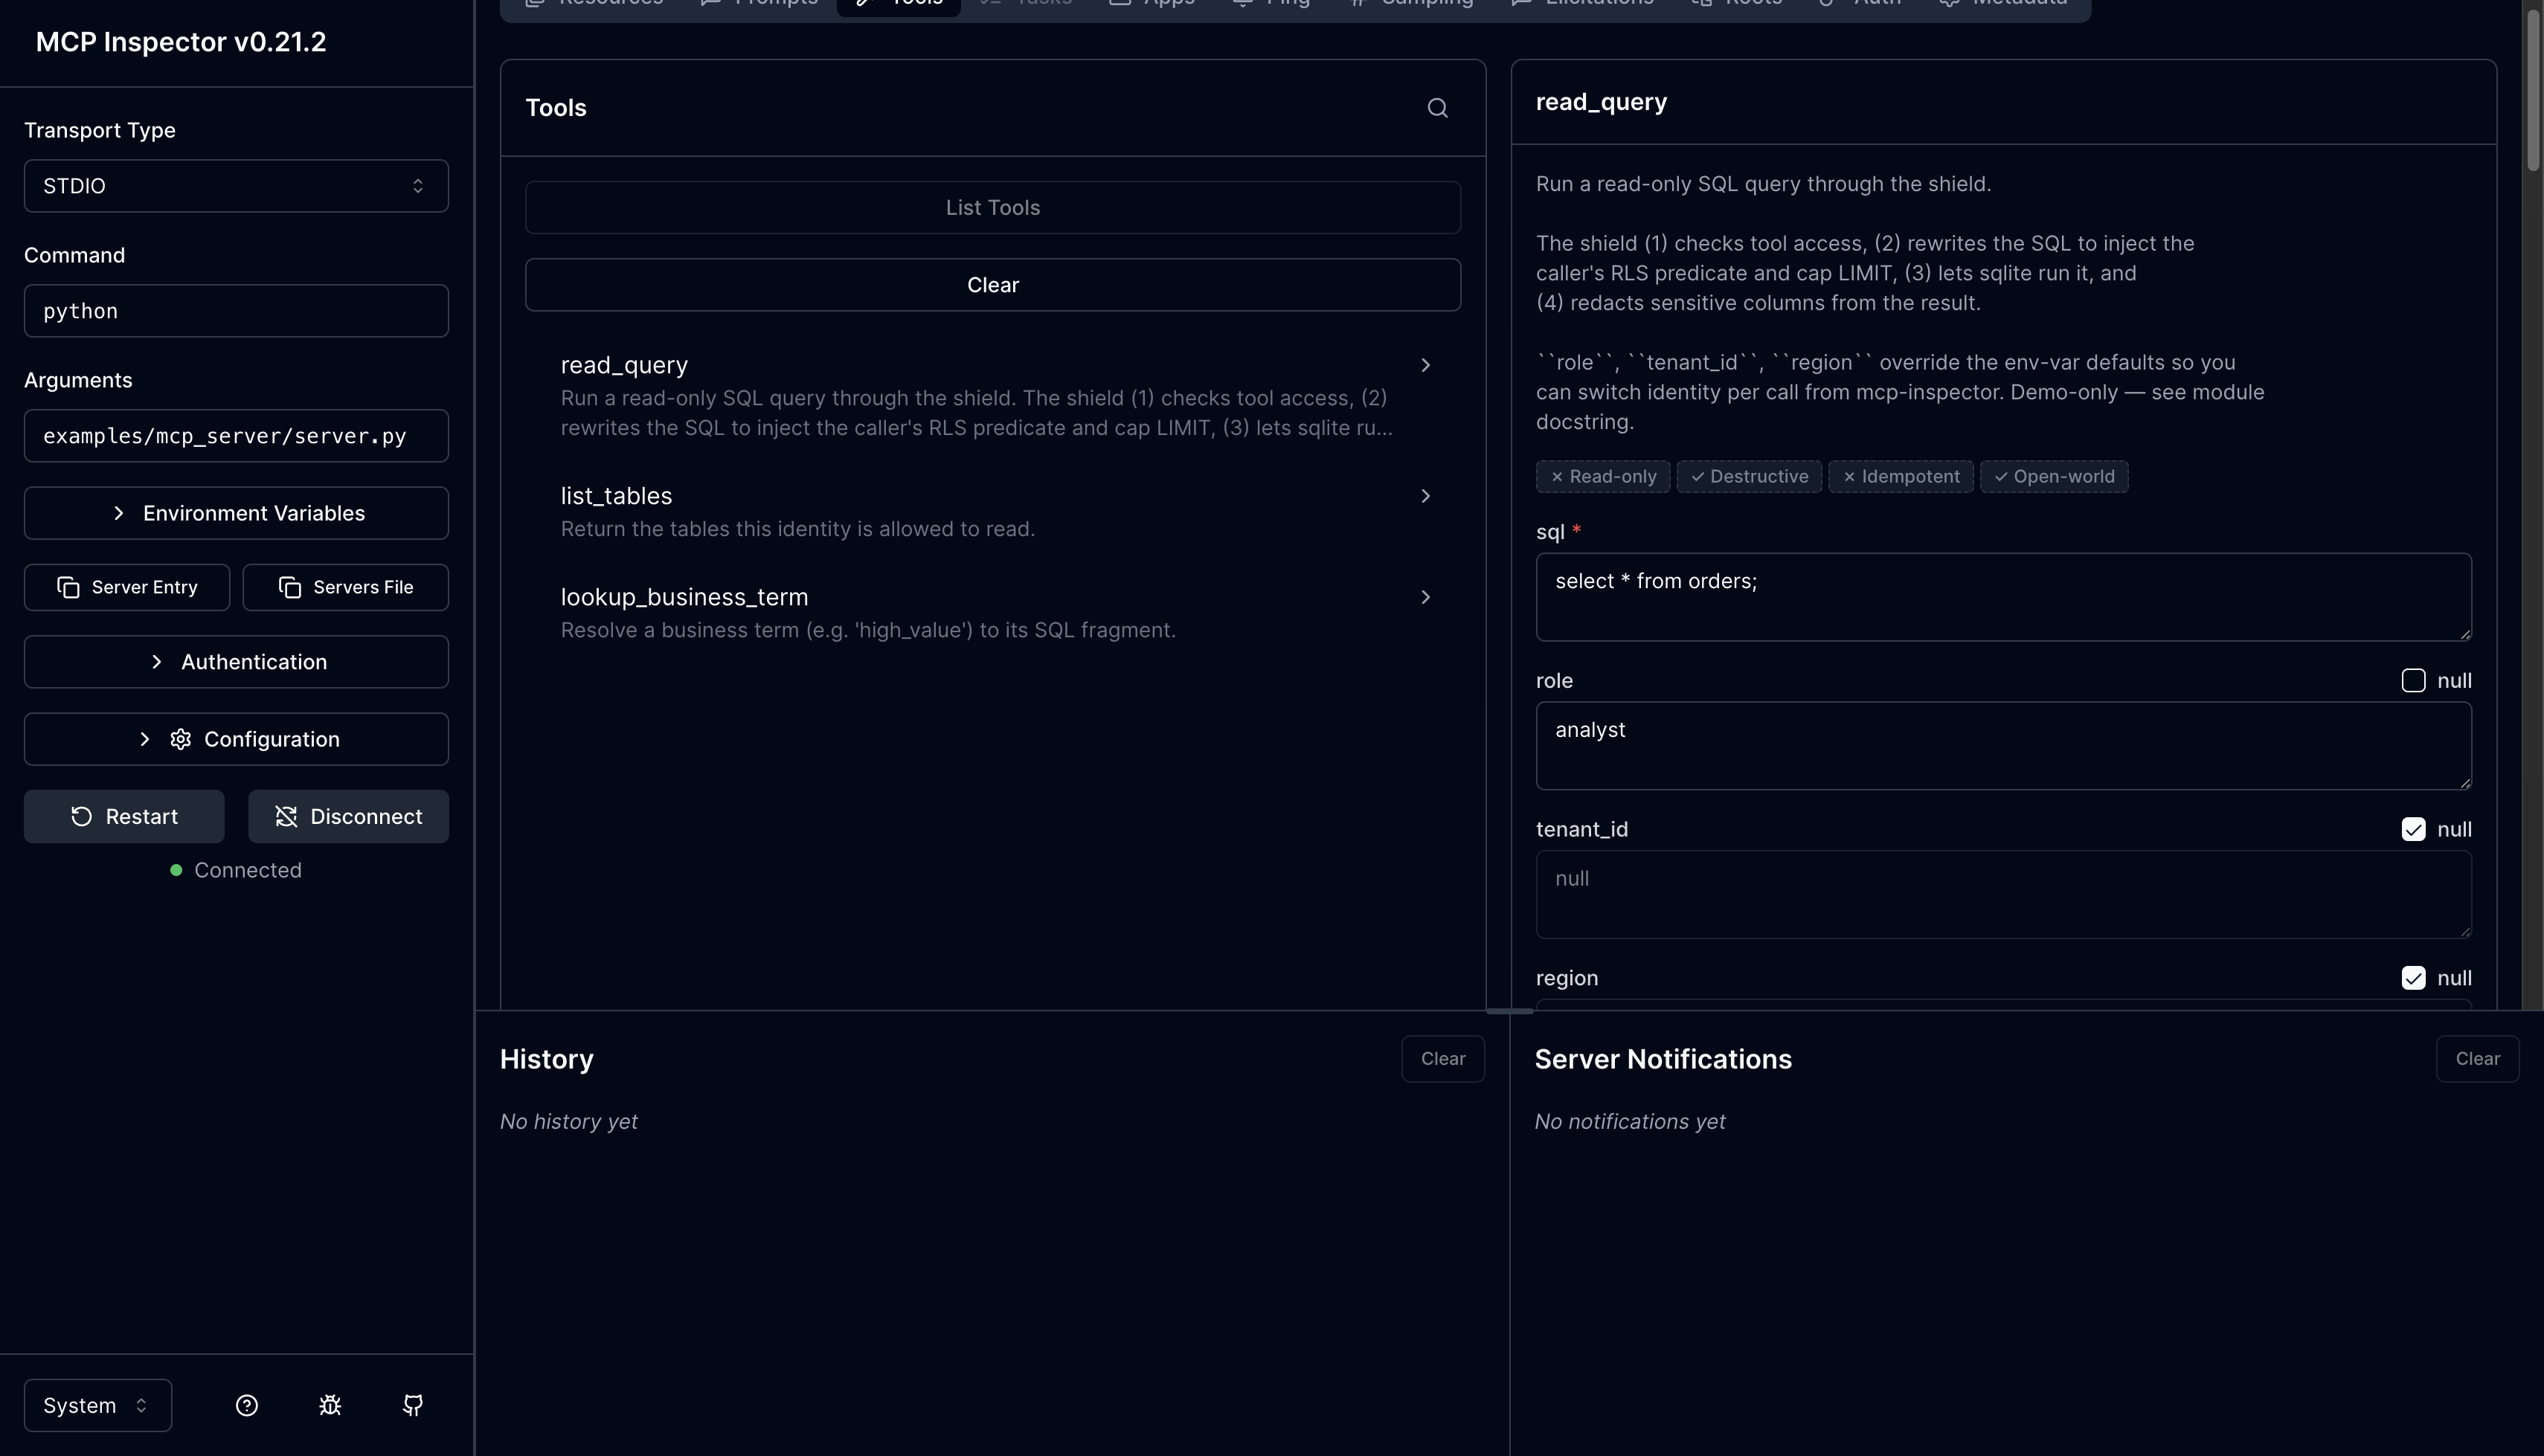Uncheck the tenant_id null checkbox
Screen dimensions: 2544x1456
pos(2413,830)
